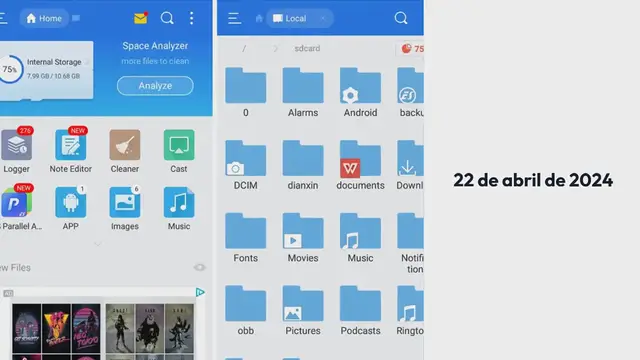This screenshot has width=640, height=360.
Task: Open the hamburger menu in Local panel
Action: click(x=234, y=18)
